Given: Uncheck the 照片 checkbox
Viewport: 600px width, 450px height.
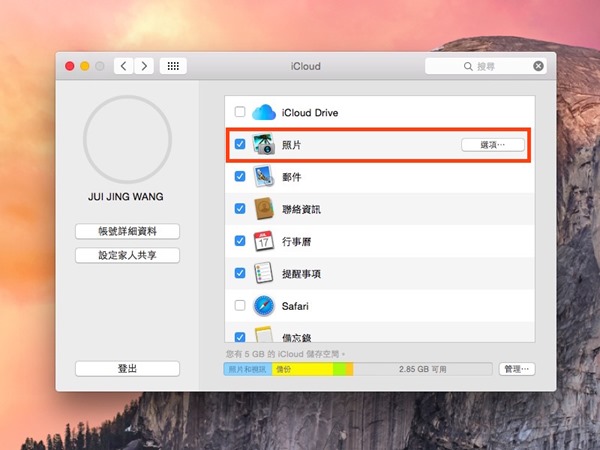Looking at the screenshot, I should click(240, 144).
